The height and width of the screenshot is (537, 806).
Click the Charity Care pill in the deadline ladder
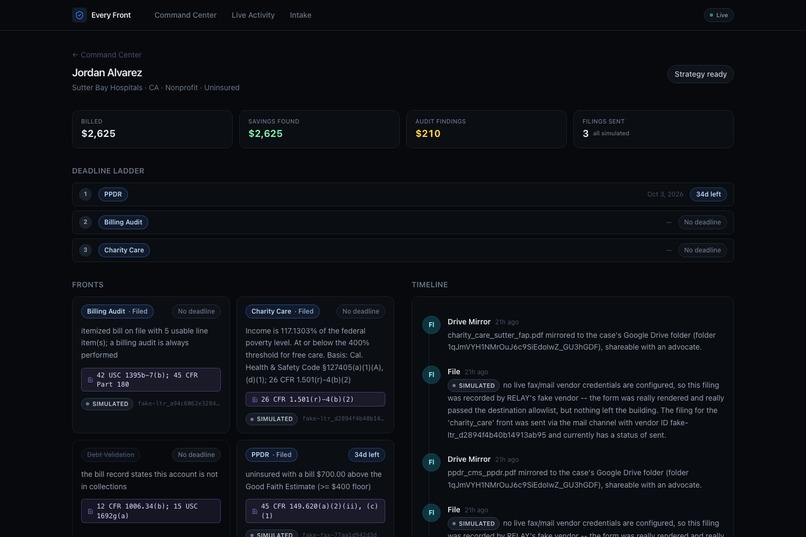point(124,250)
